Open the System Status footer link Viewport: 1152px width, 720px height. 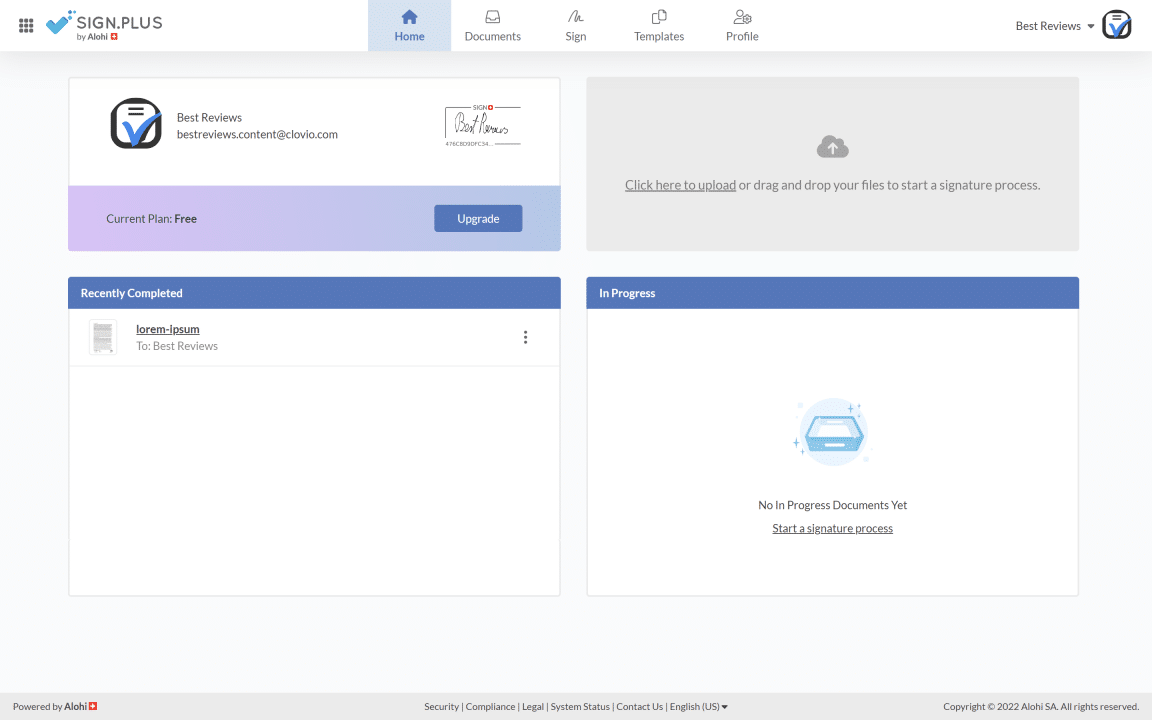click(x=580, y=706)
